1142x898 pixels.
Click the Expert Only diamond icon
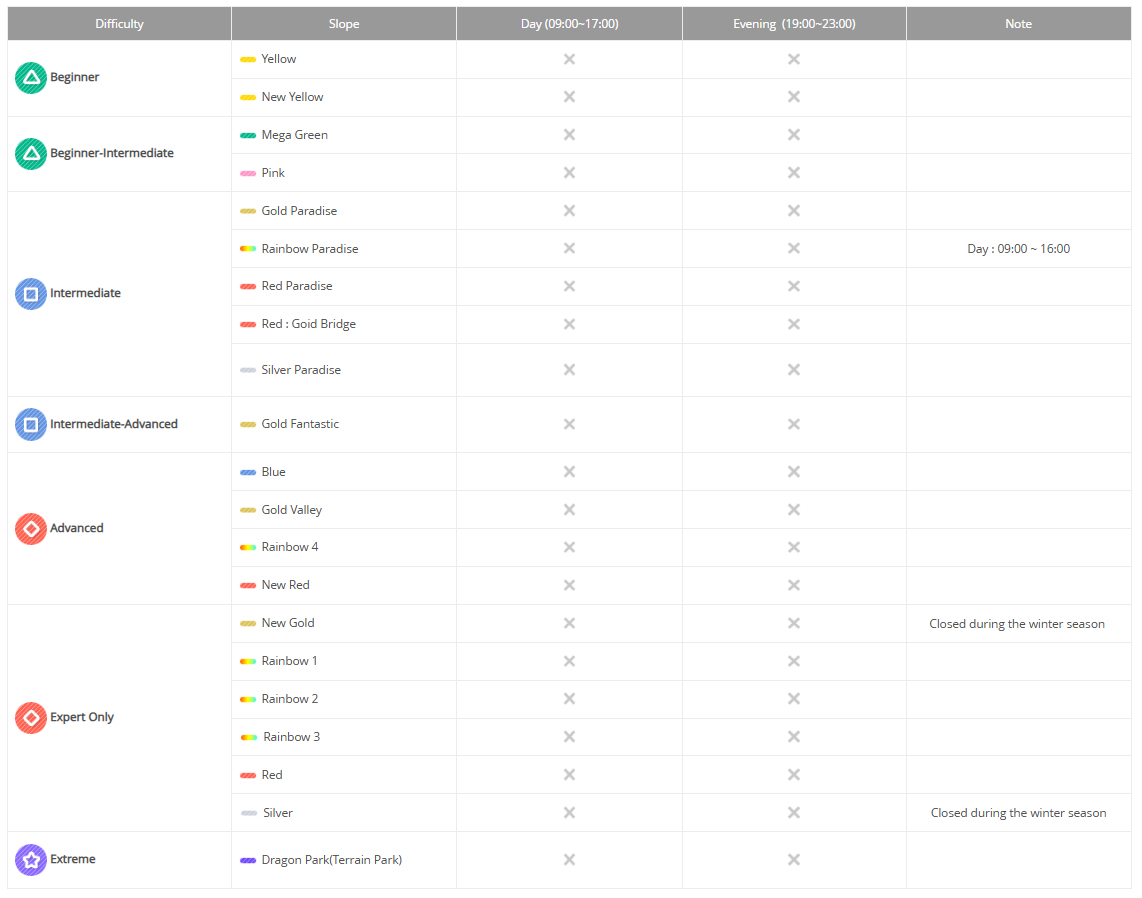31,718
